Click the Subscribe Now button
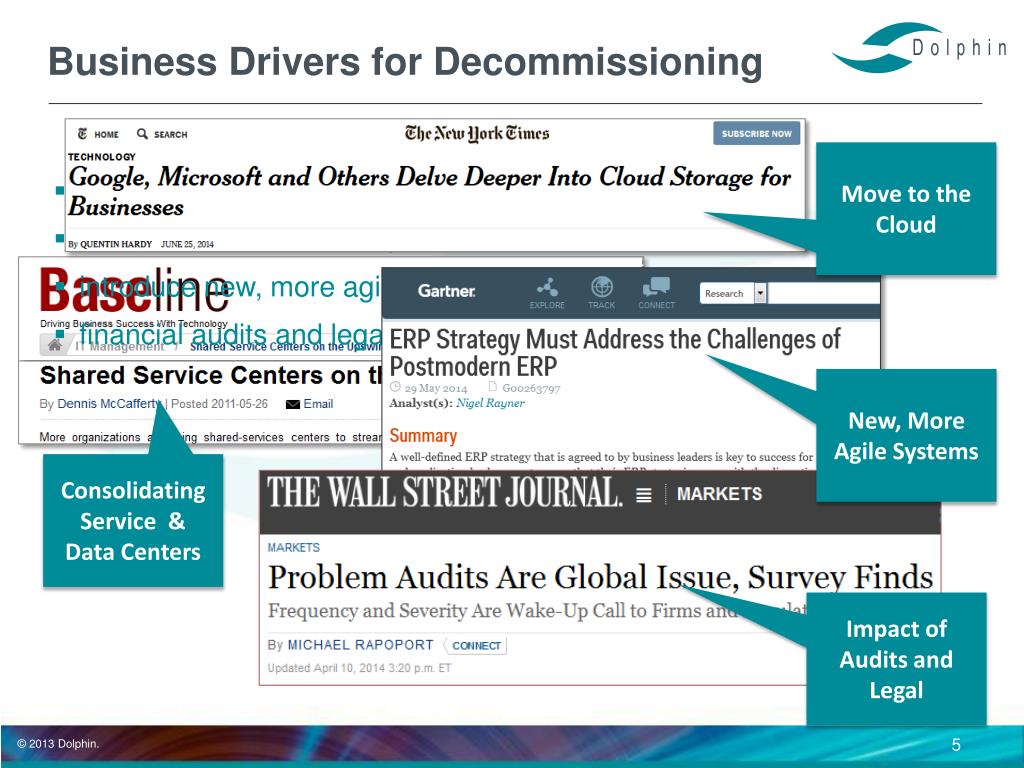This screenshot has width=1024, height=768. click(x=756, y=133)
